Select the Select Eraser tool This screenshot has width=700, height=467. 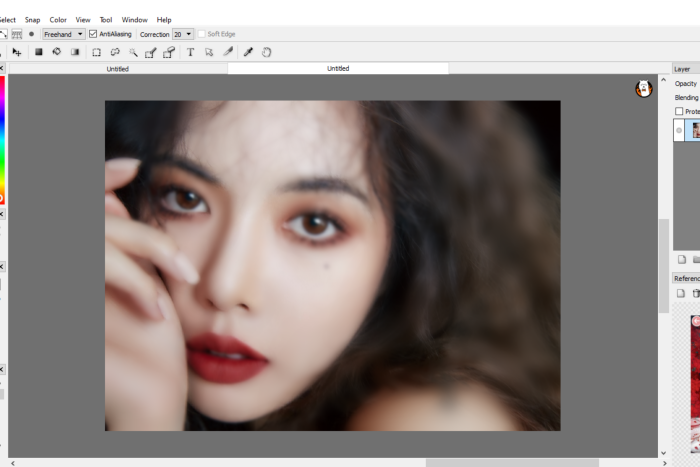pos(169,53)
